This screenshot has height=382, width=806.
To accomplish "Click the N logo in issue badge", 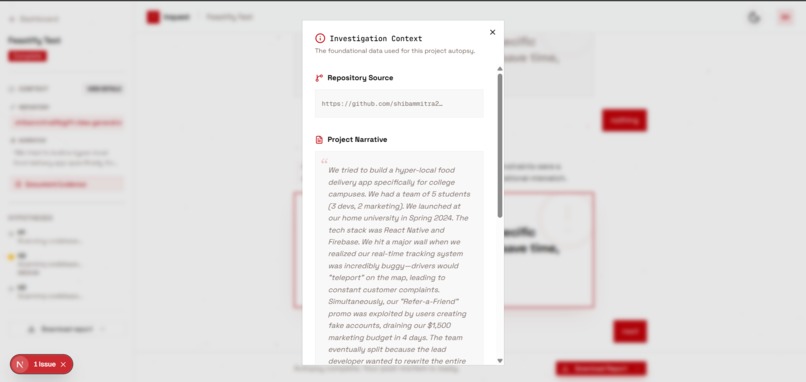I will 20,365.
